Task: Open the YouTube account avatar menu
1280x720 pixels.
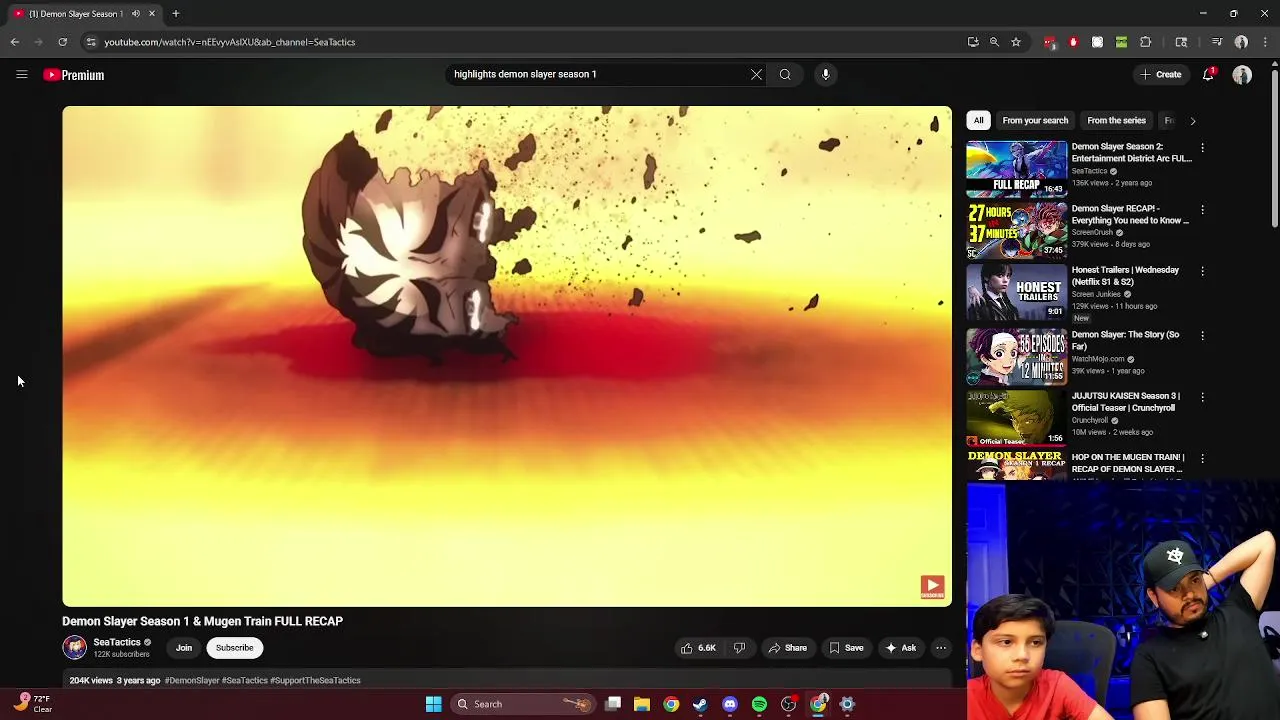Action: [1242, 75]
